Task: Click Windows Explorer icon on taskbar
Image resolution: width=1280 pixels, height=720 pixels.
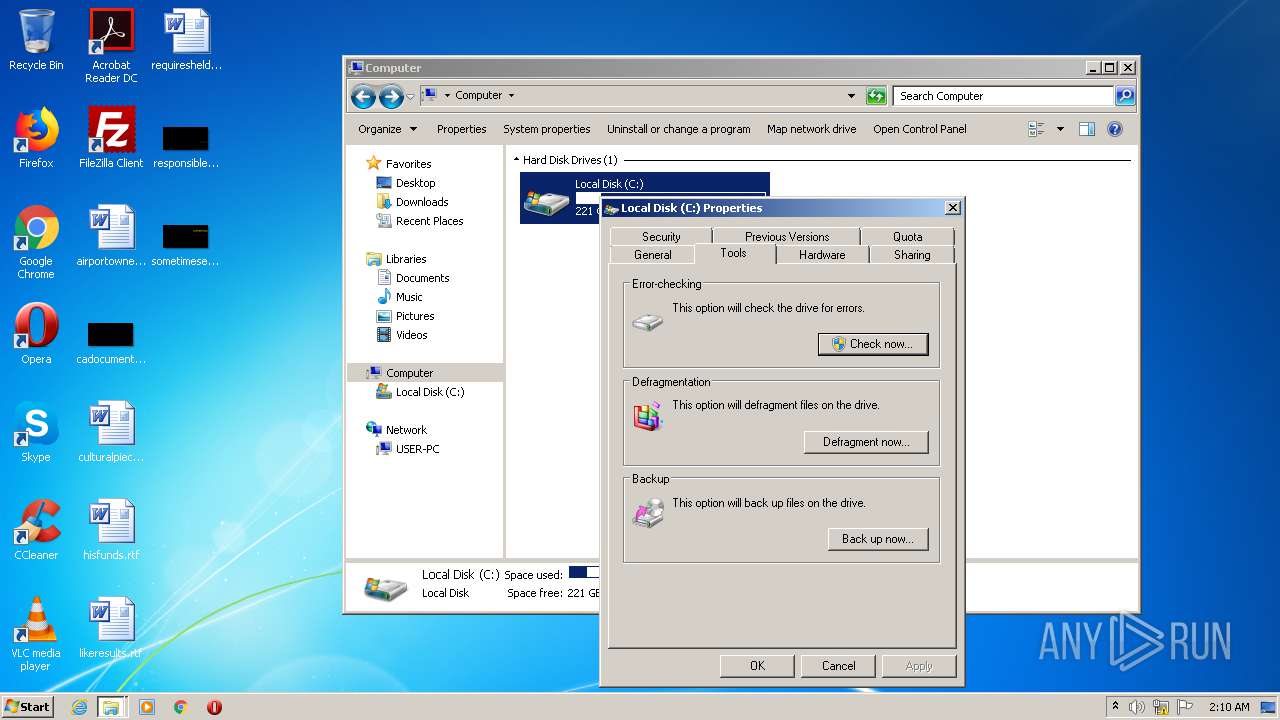Action: [111, 707]
